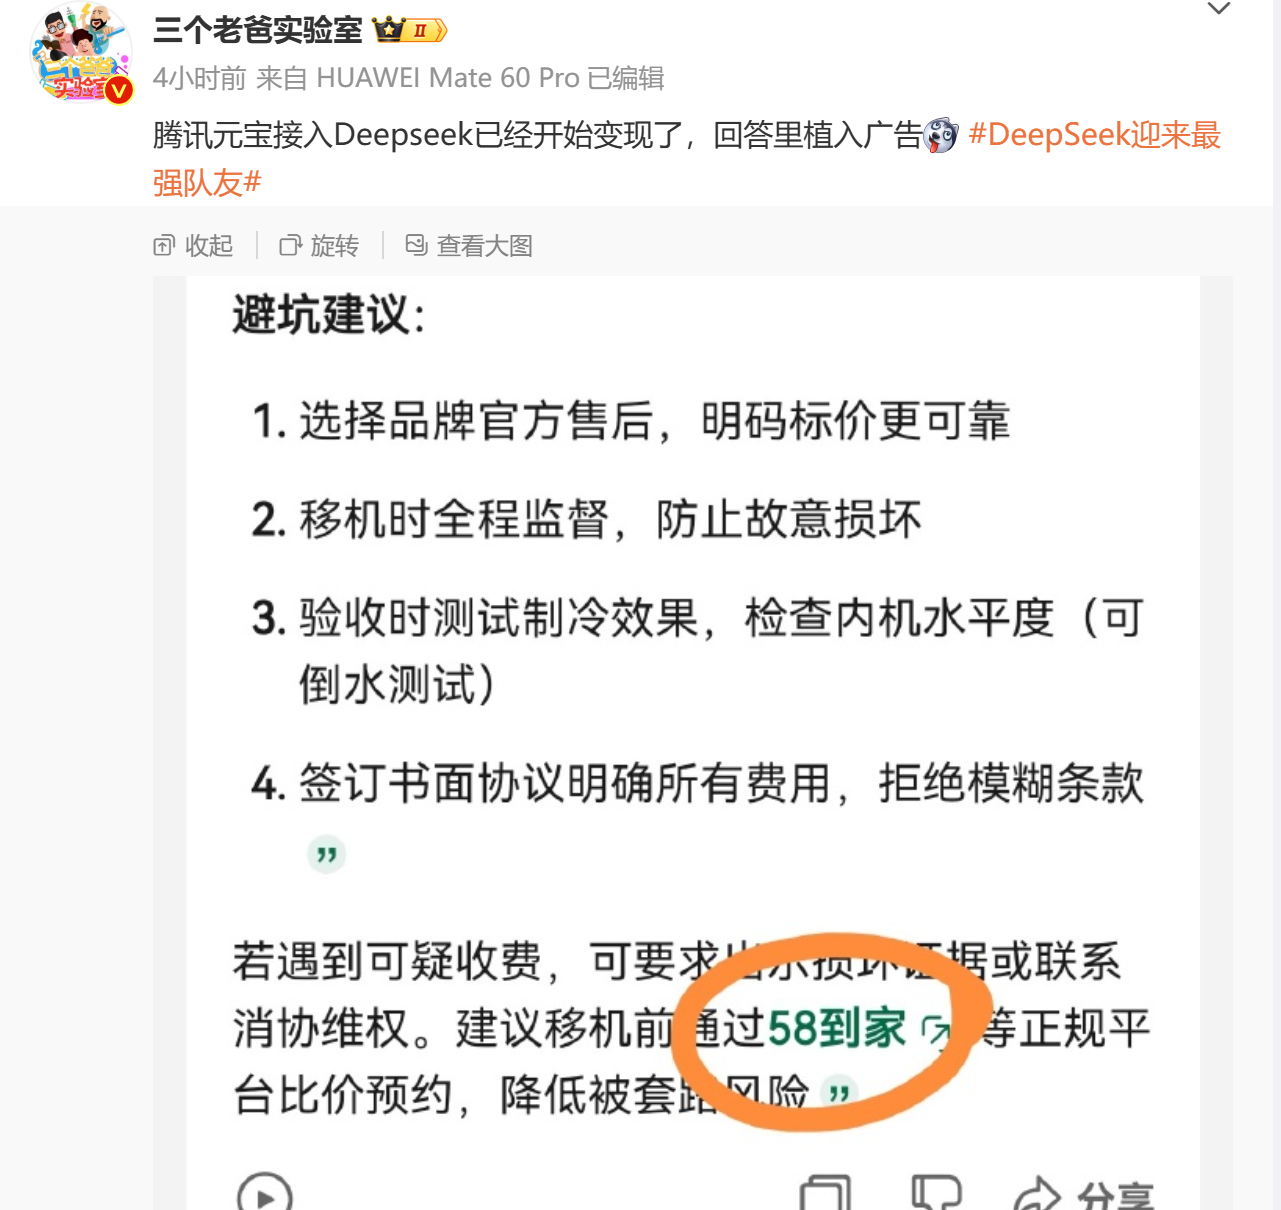1281x1210 pixels.
Task: Click the thumbs-down icon in screenshot
Action: click(x=937, y=1194)
